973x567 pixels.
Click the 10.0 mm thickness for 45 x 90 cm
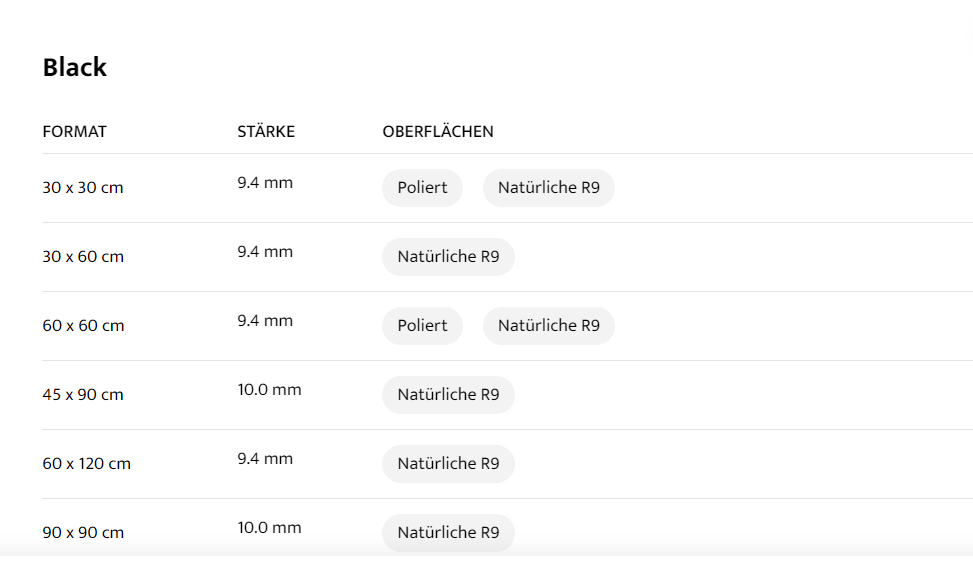(269, 390)
